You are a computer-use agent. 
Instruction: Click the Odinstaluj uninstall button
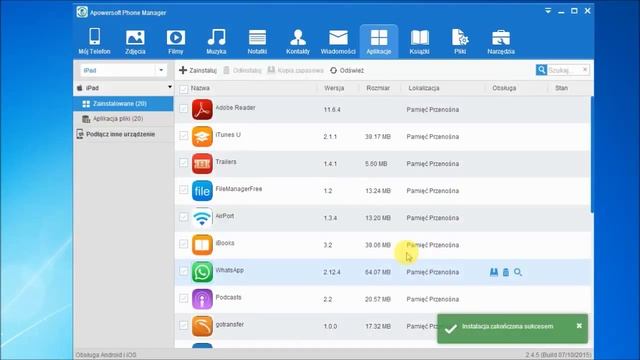click(x=242, y=70)
